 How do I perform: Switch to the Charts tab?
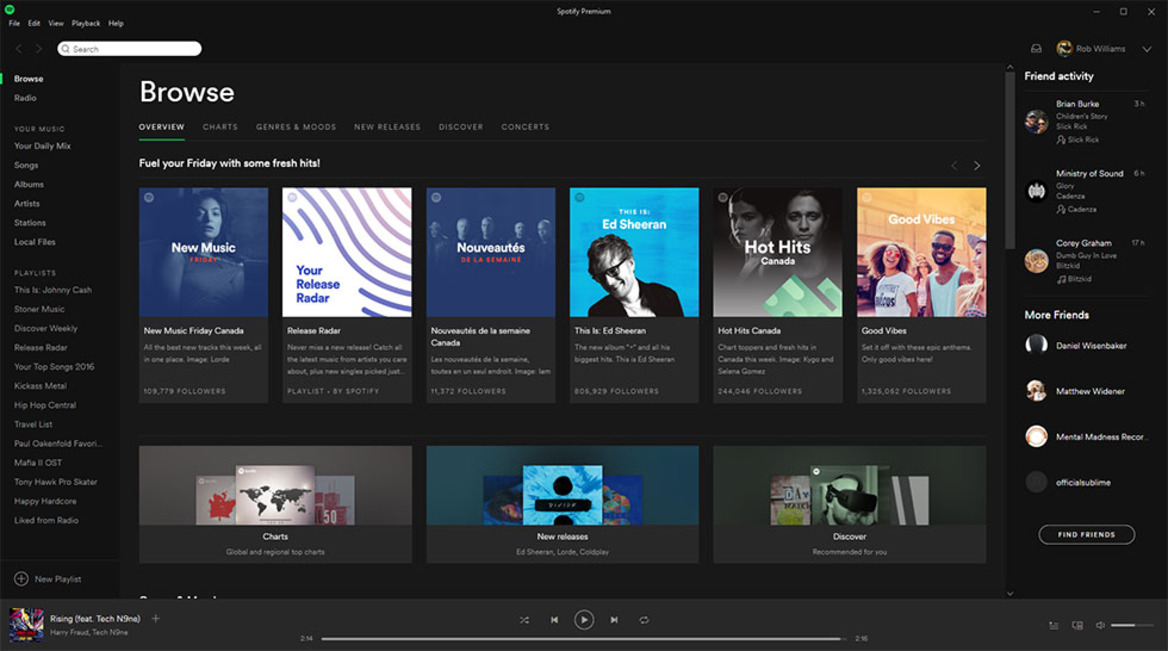coord(220,127)
